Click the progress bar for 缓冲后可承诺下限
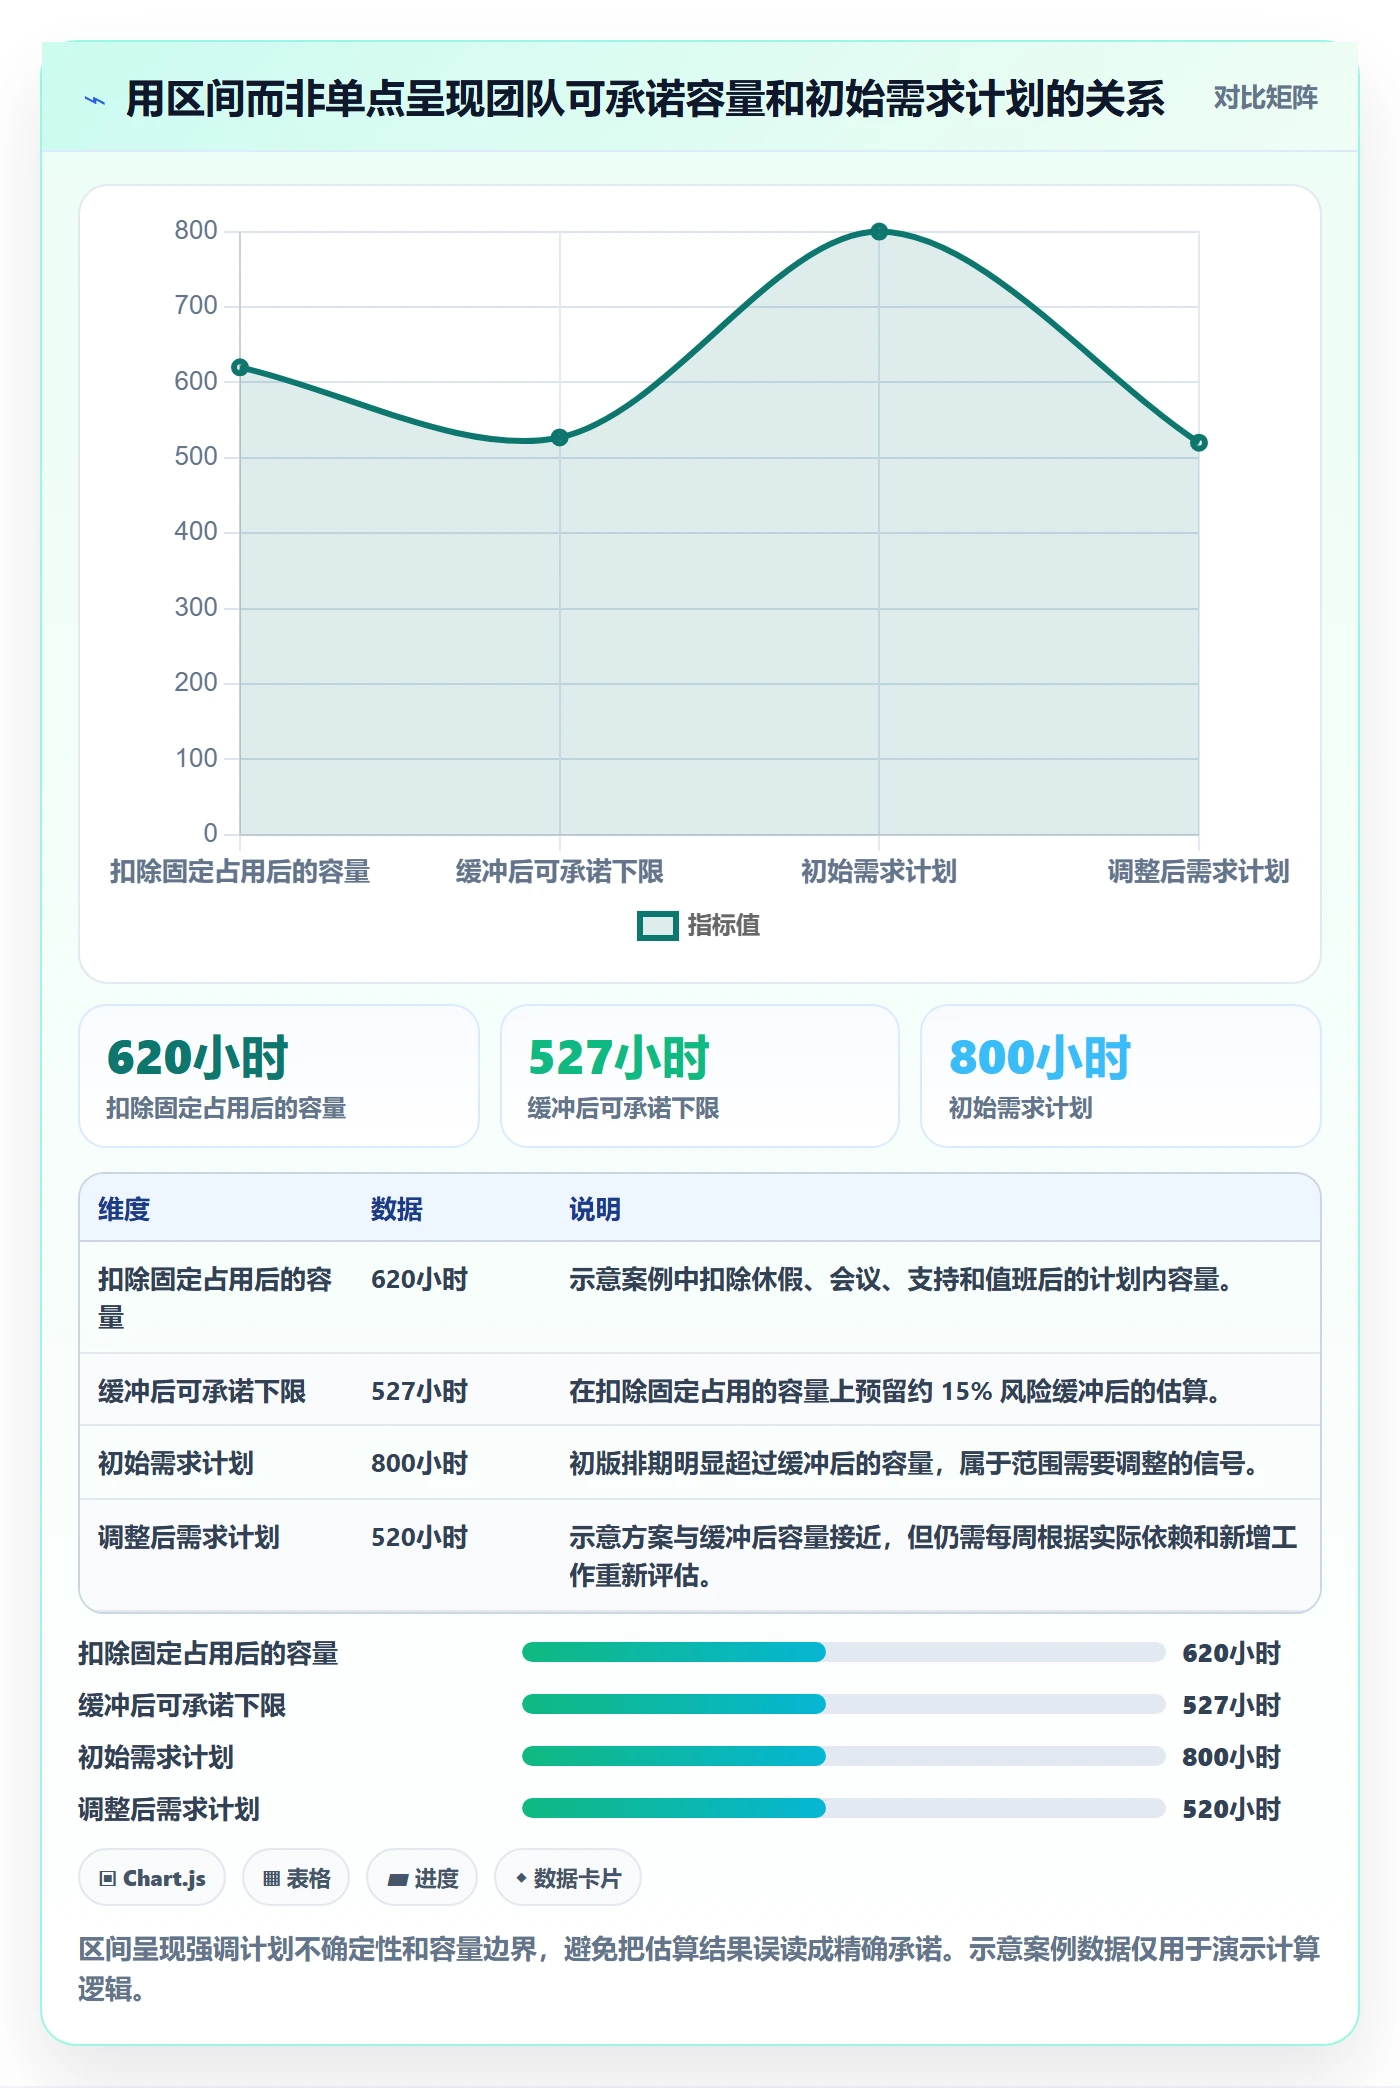 click(843, 1704)
